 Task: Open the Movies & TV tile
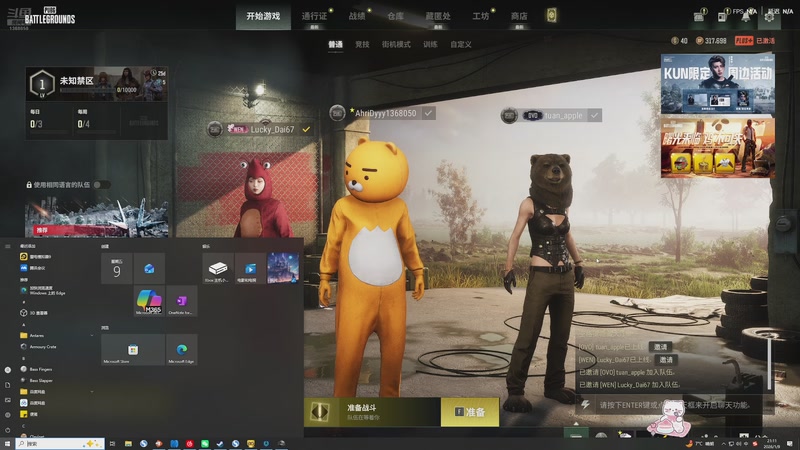tap(251, 268)
